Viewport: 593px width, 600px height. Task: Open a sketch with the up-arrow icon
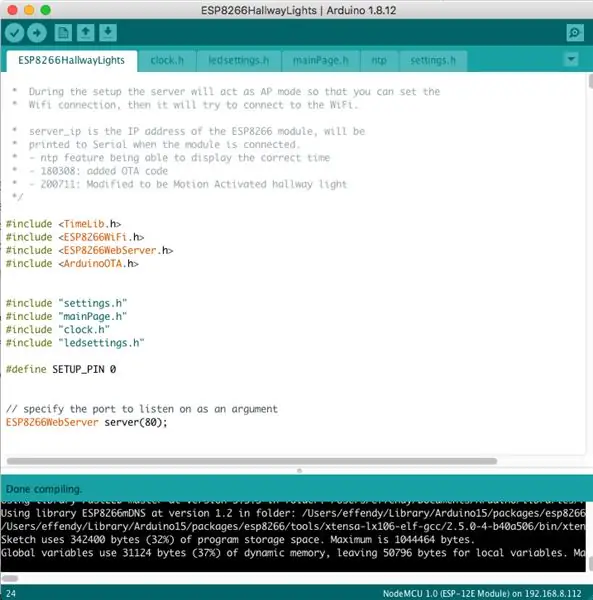(86, 33)
